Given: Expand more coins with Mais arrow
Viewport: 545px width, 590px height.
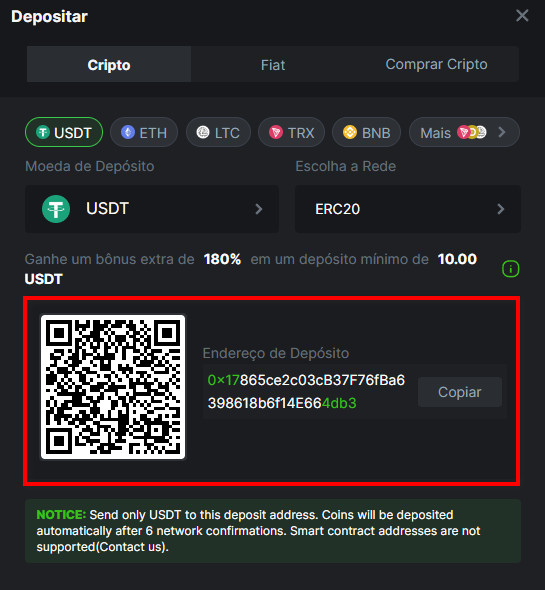Looking at the screenshot, I should 501,132.
